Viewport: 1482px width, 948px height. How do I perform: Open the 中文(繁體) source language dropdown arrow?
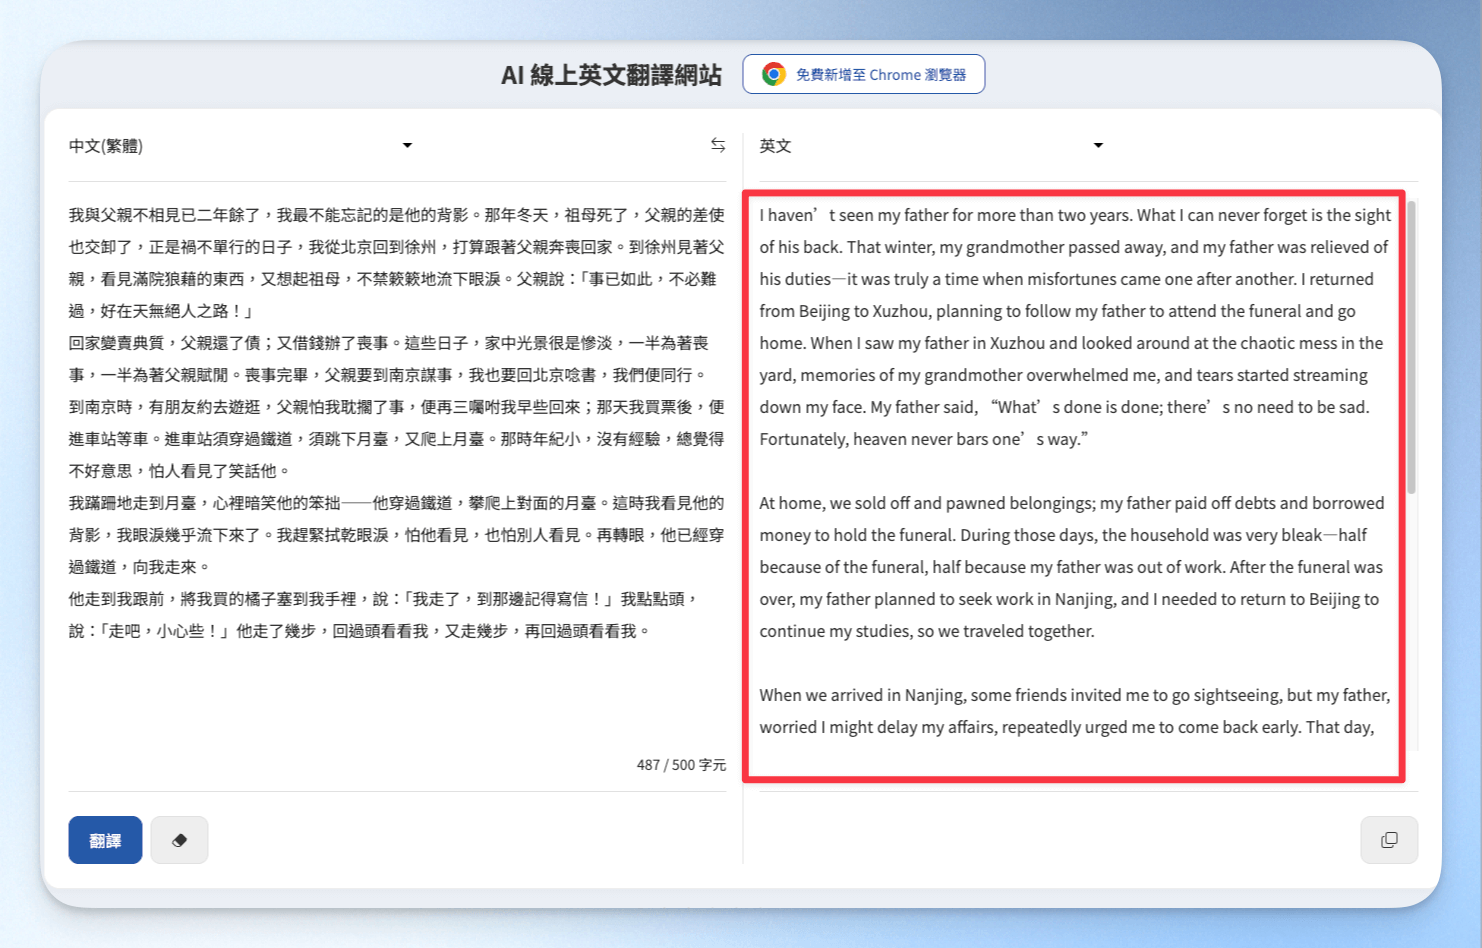point(407,146)
